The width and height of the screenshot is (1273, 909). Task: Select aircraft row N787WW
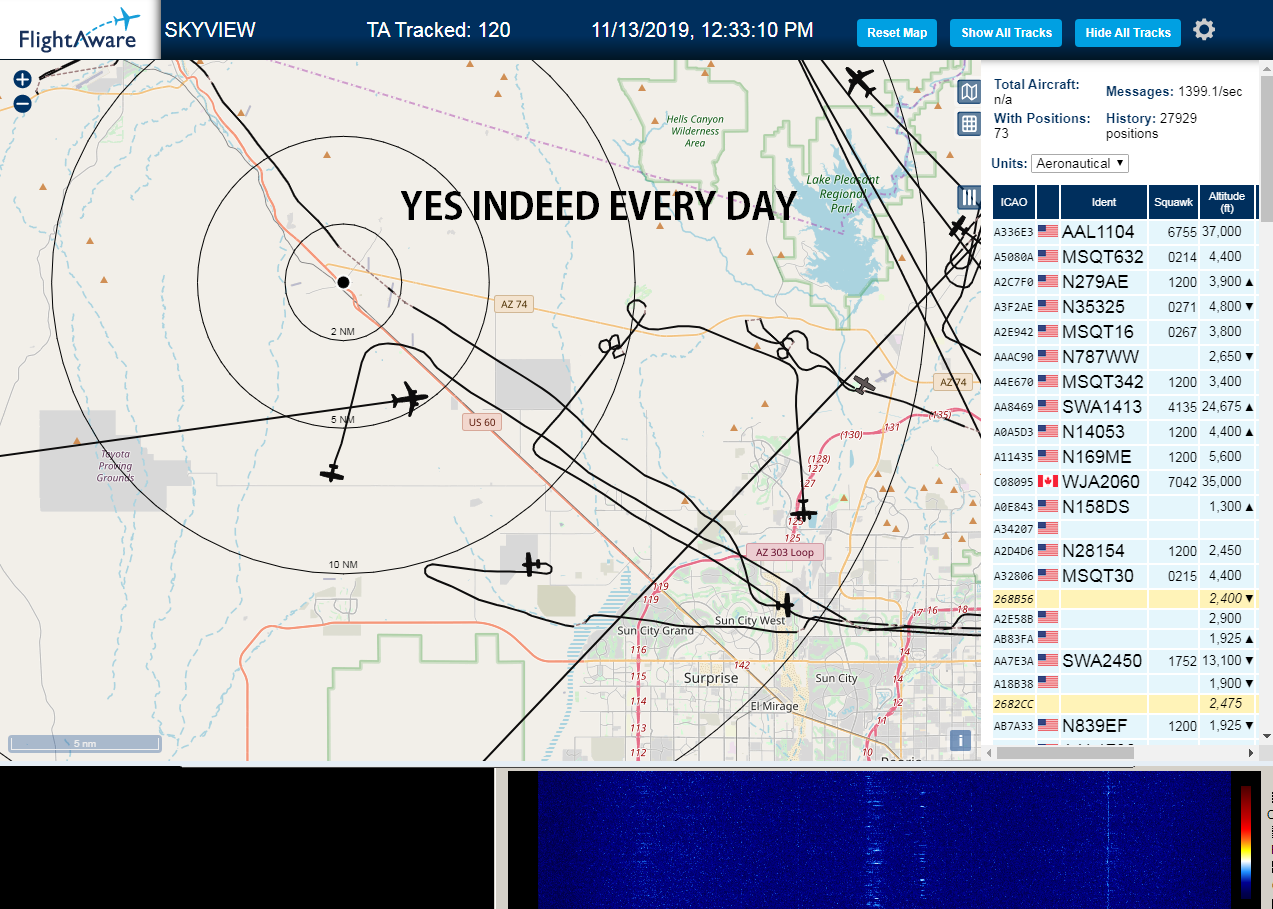(x=1124, y=356)
